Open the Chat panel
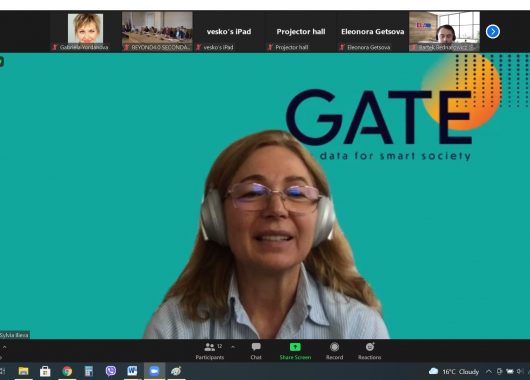The height and width of the screenshot is (380, 530). pos(256,351)
